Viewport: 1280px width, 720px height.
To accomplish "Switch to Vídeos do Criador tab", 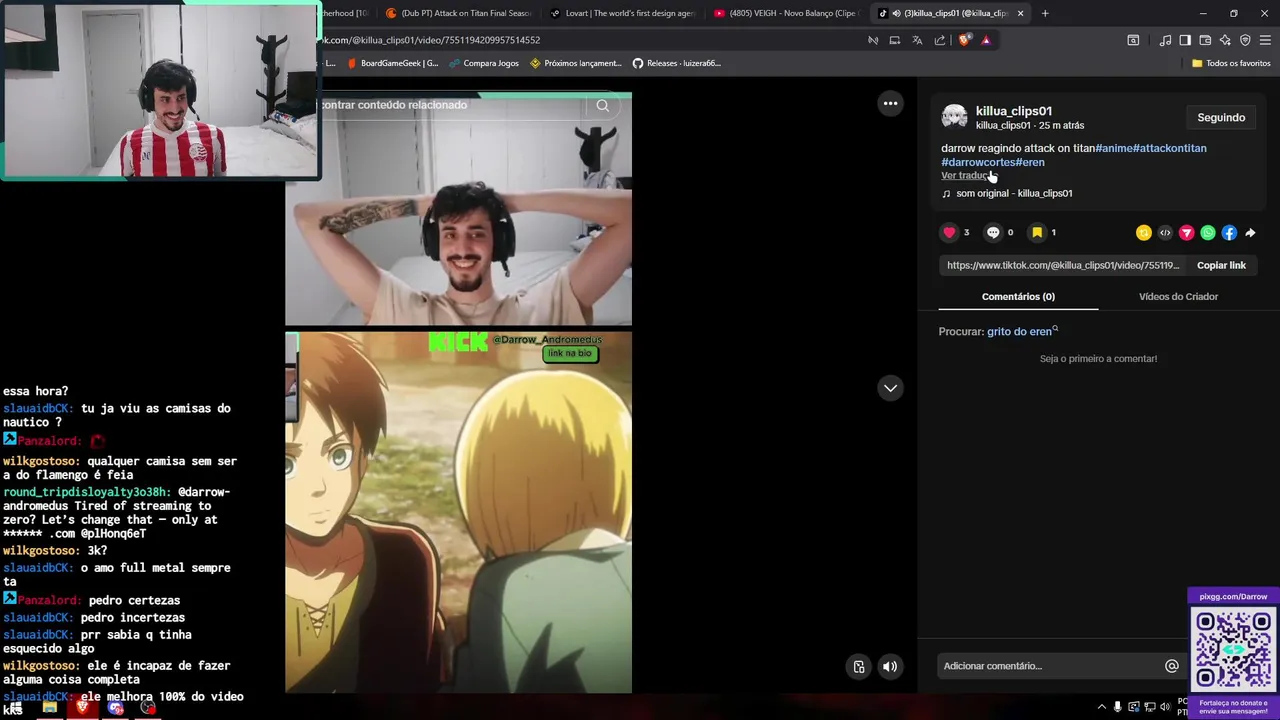I will [x=1178, y=296].
